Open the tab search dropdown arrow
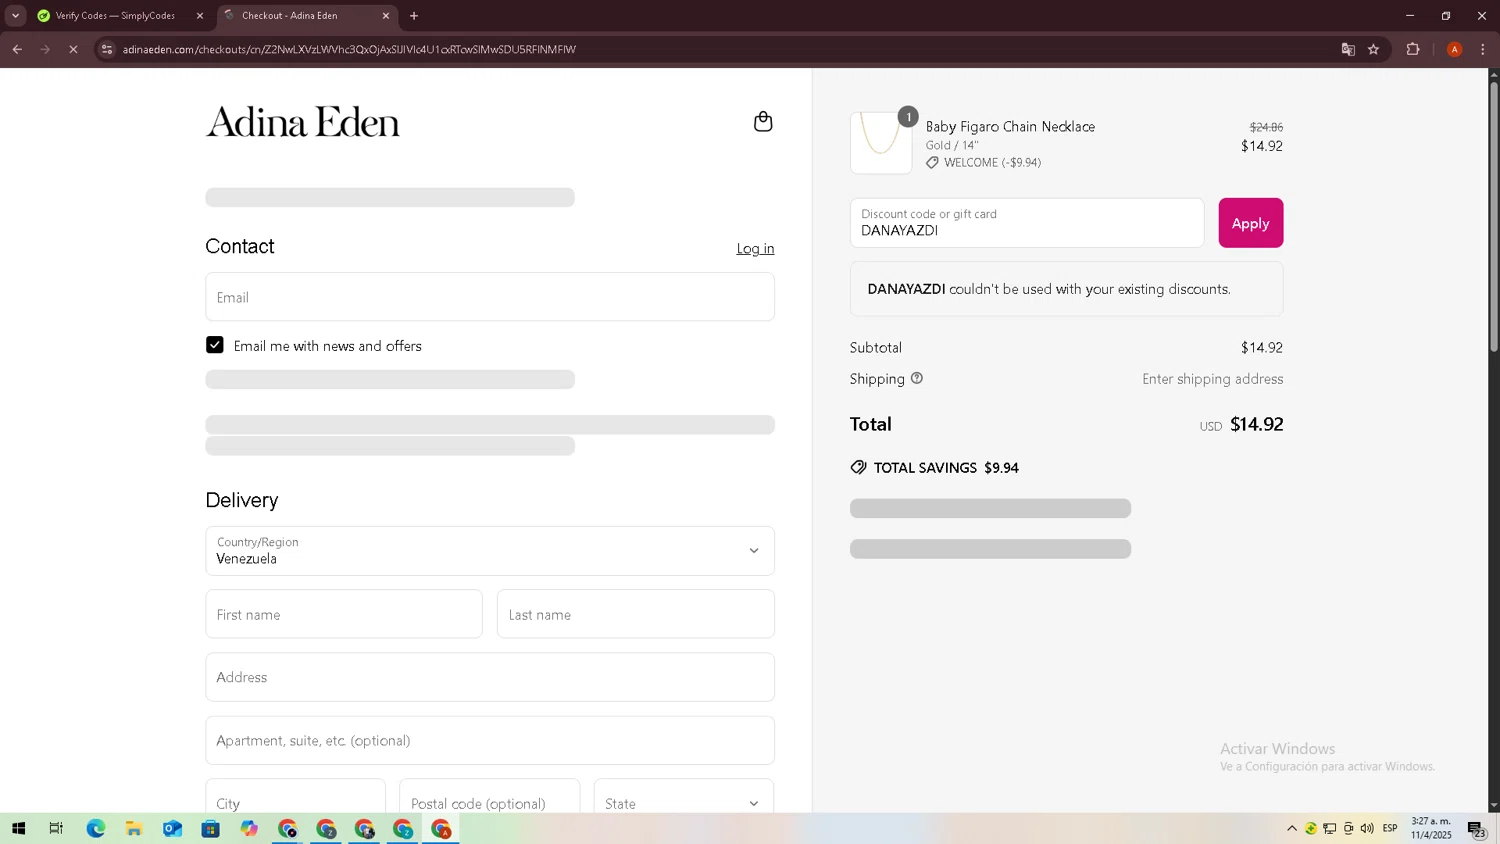The height and width of the screenshot is (844, 1500). [15, 16]
